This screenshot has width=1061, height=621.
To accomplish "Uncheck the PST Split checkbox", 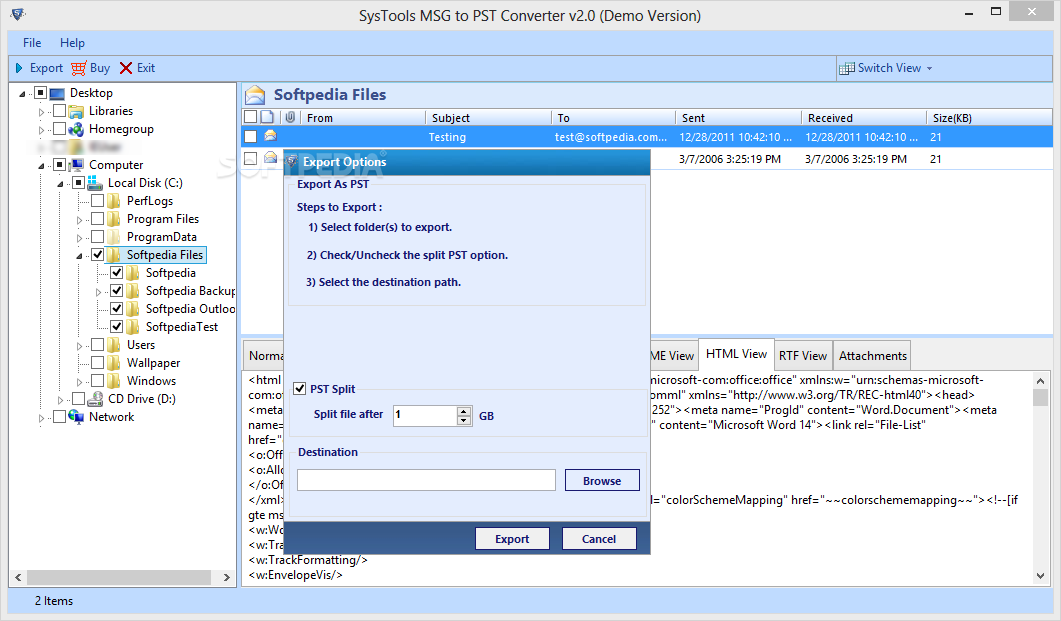I will (300, 389).
